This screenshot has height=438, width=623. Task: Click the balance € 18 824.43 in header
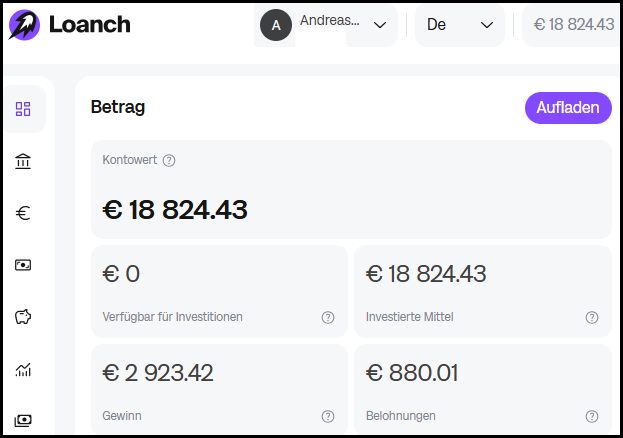pyautogui.click(x=573, y=25)
